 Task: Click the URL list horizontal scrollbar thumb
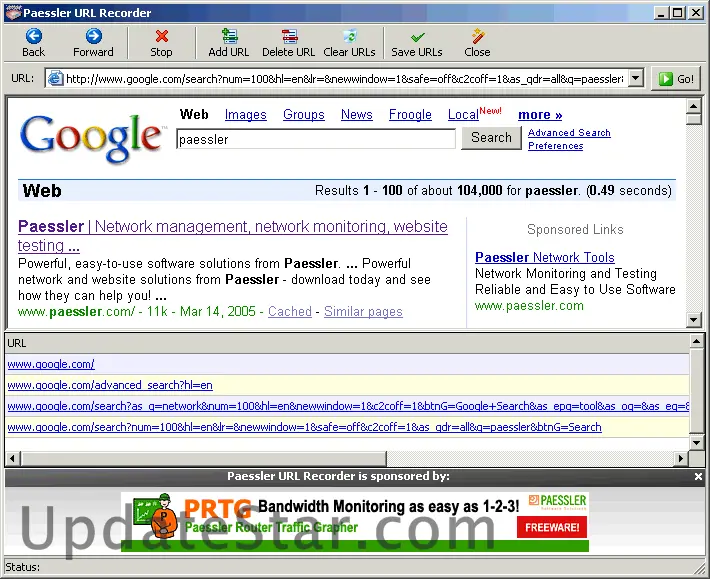tap(203, 458)
